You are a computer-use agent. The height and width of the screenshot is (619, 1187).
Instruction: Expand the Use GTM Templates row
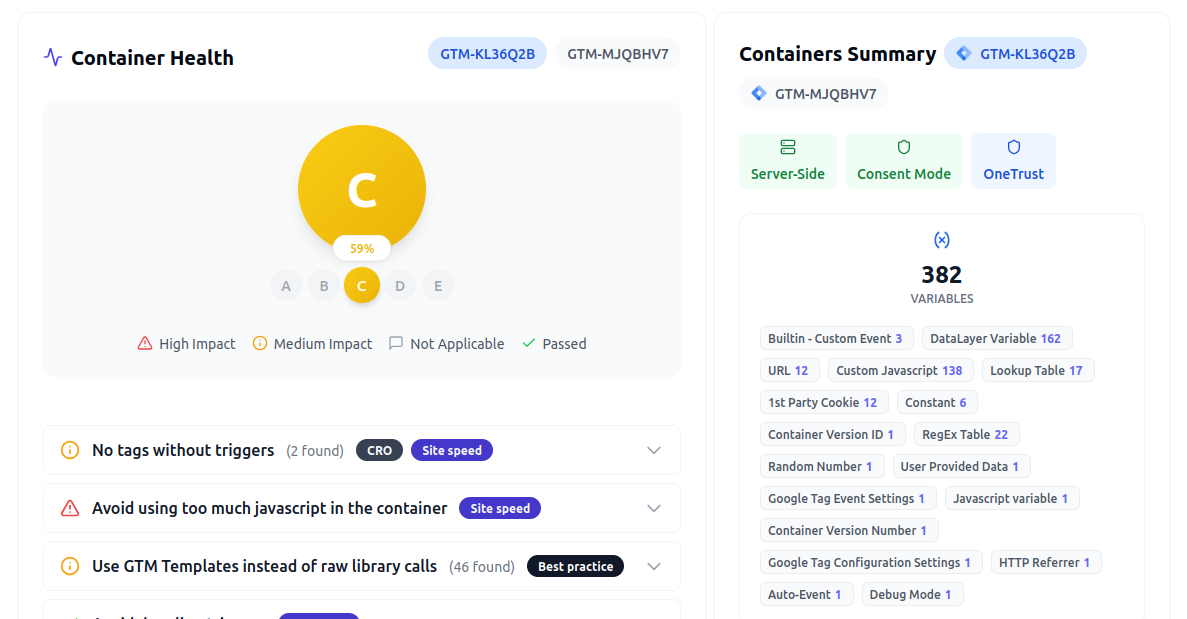(x=655, y=566)
